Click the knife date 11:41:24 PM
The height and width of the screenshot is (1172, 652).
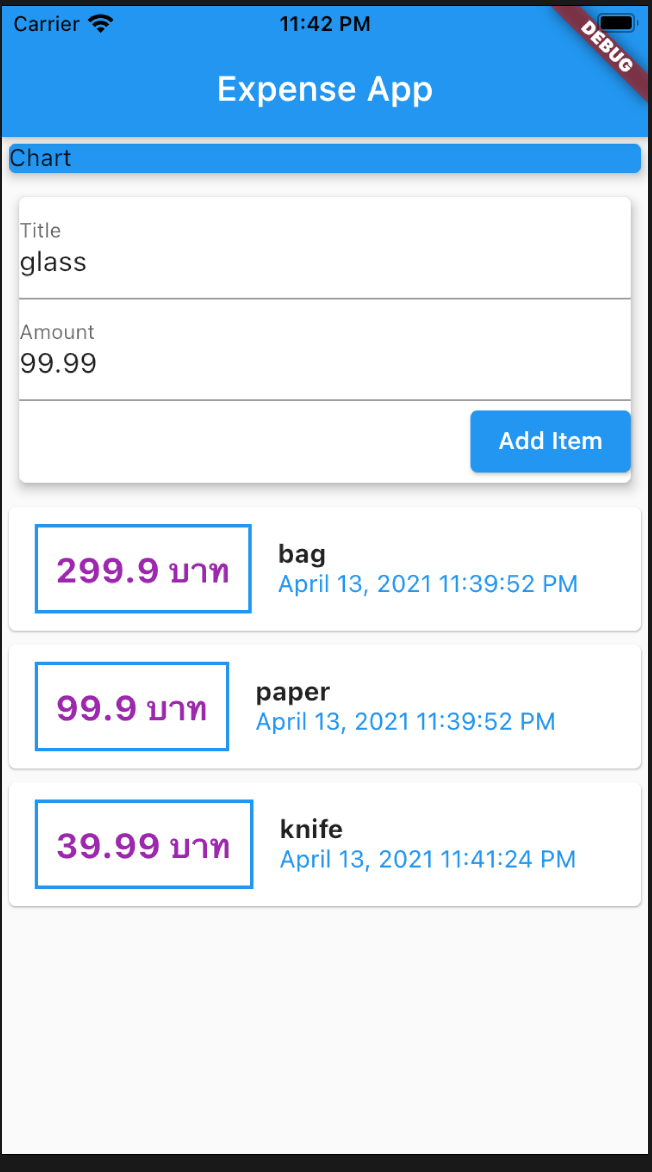point(428,859)
